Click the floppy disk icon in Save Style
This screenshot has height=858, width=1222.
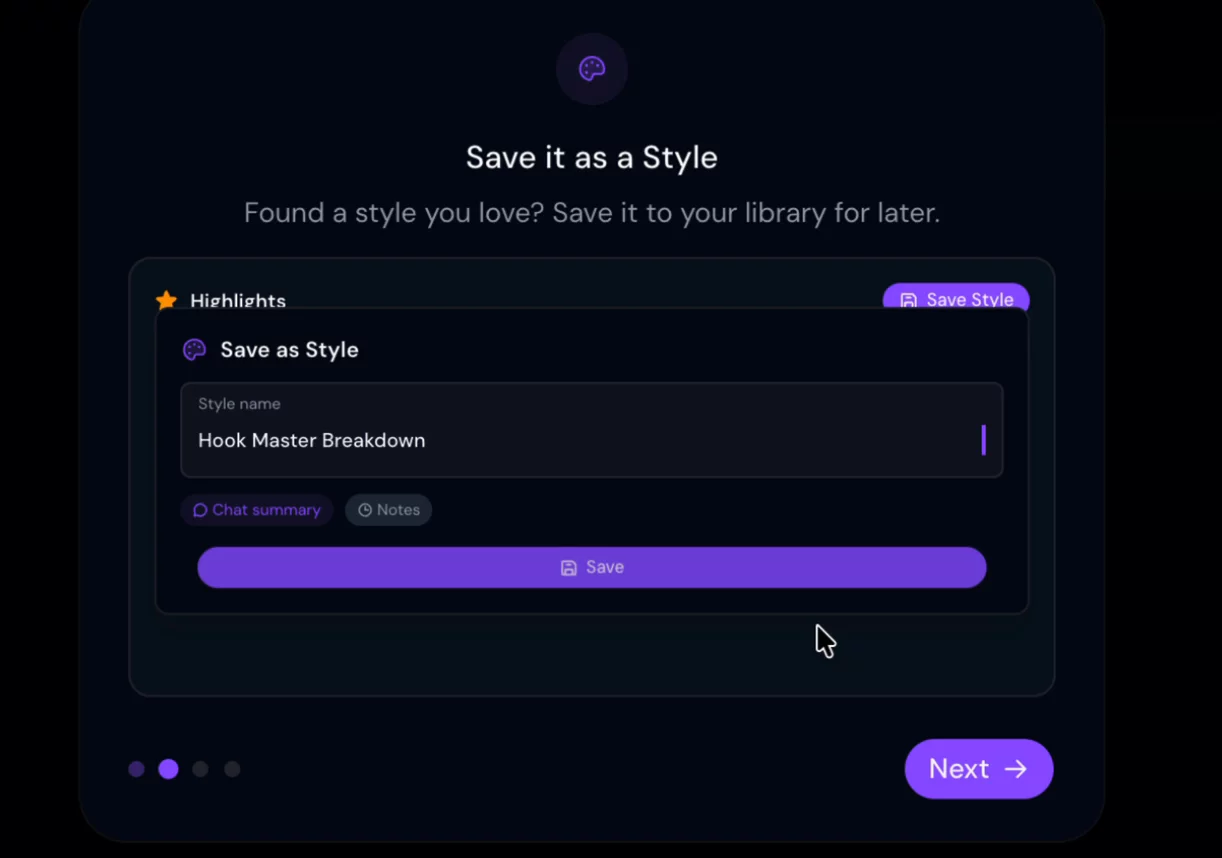pos(908,300)
